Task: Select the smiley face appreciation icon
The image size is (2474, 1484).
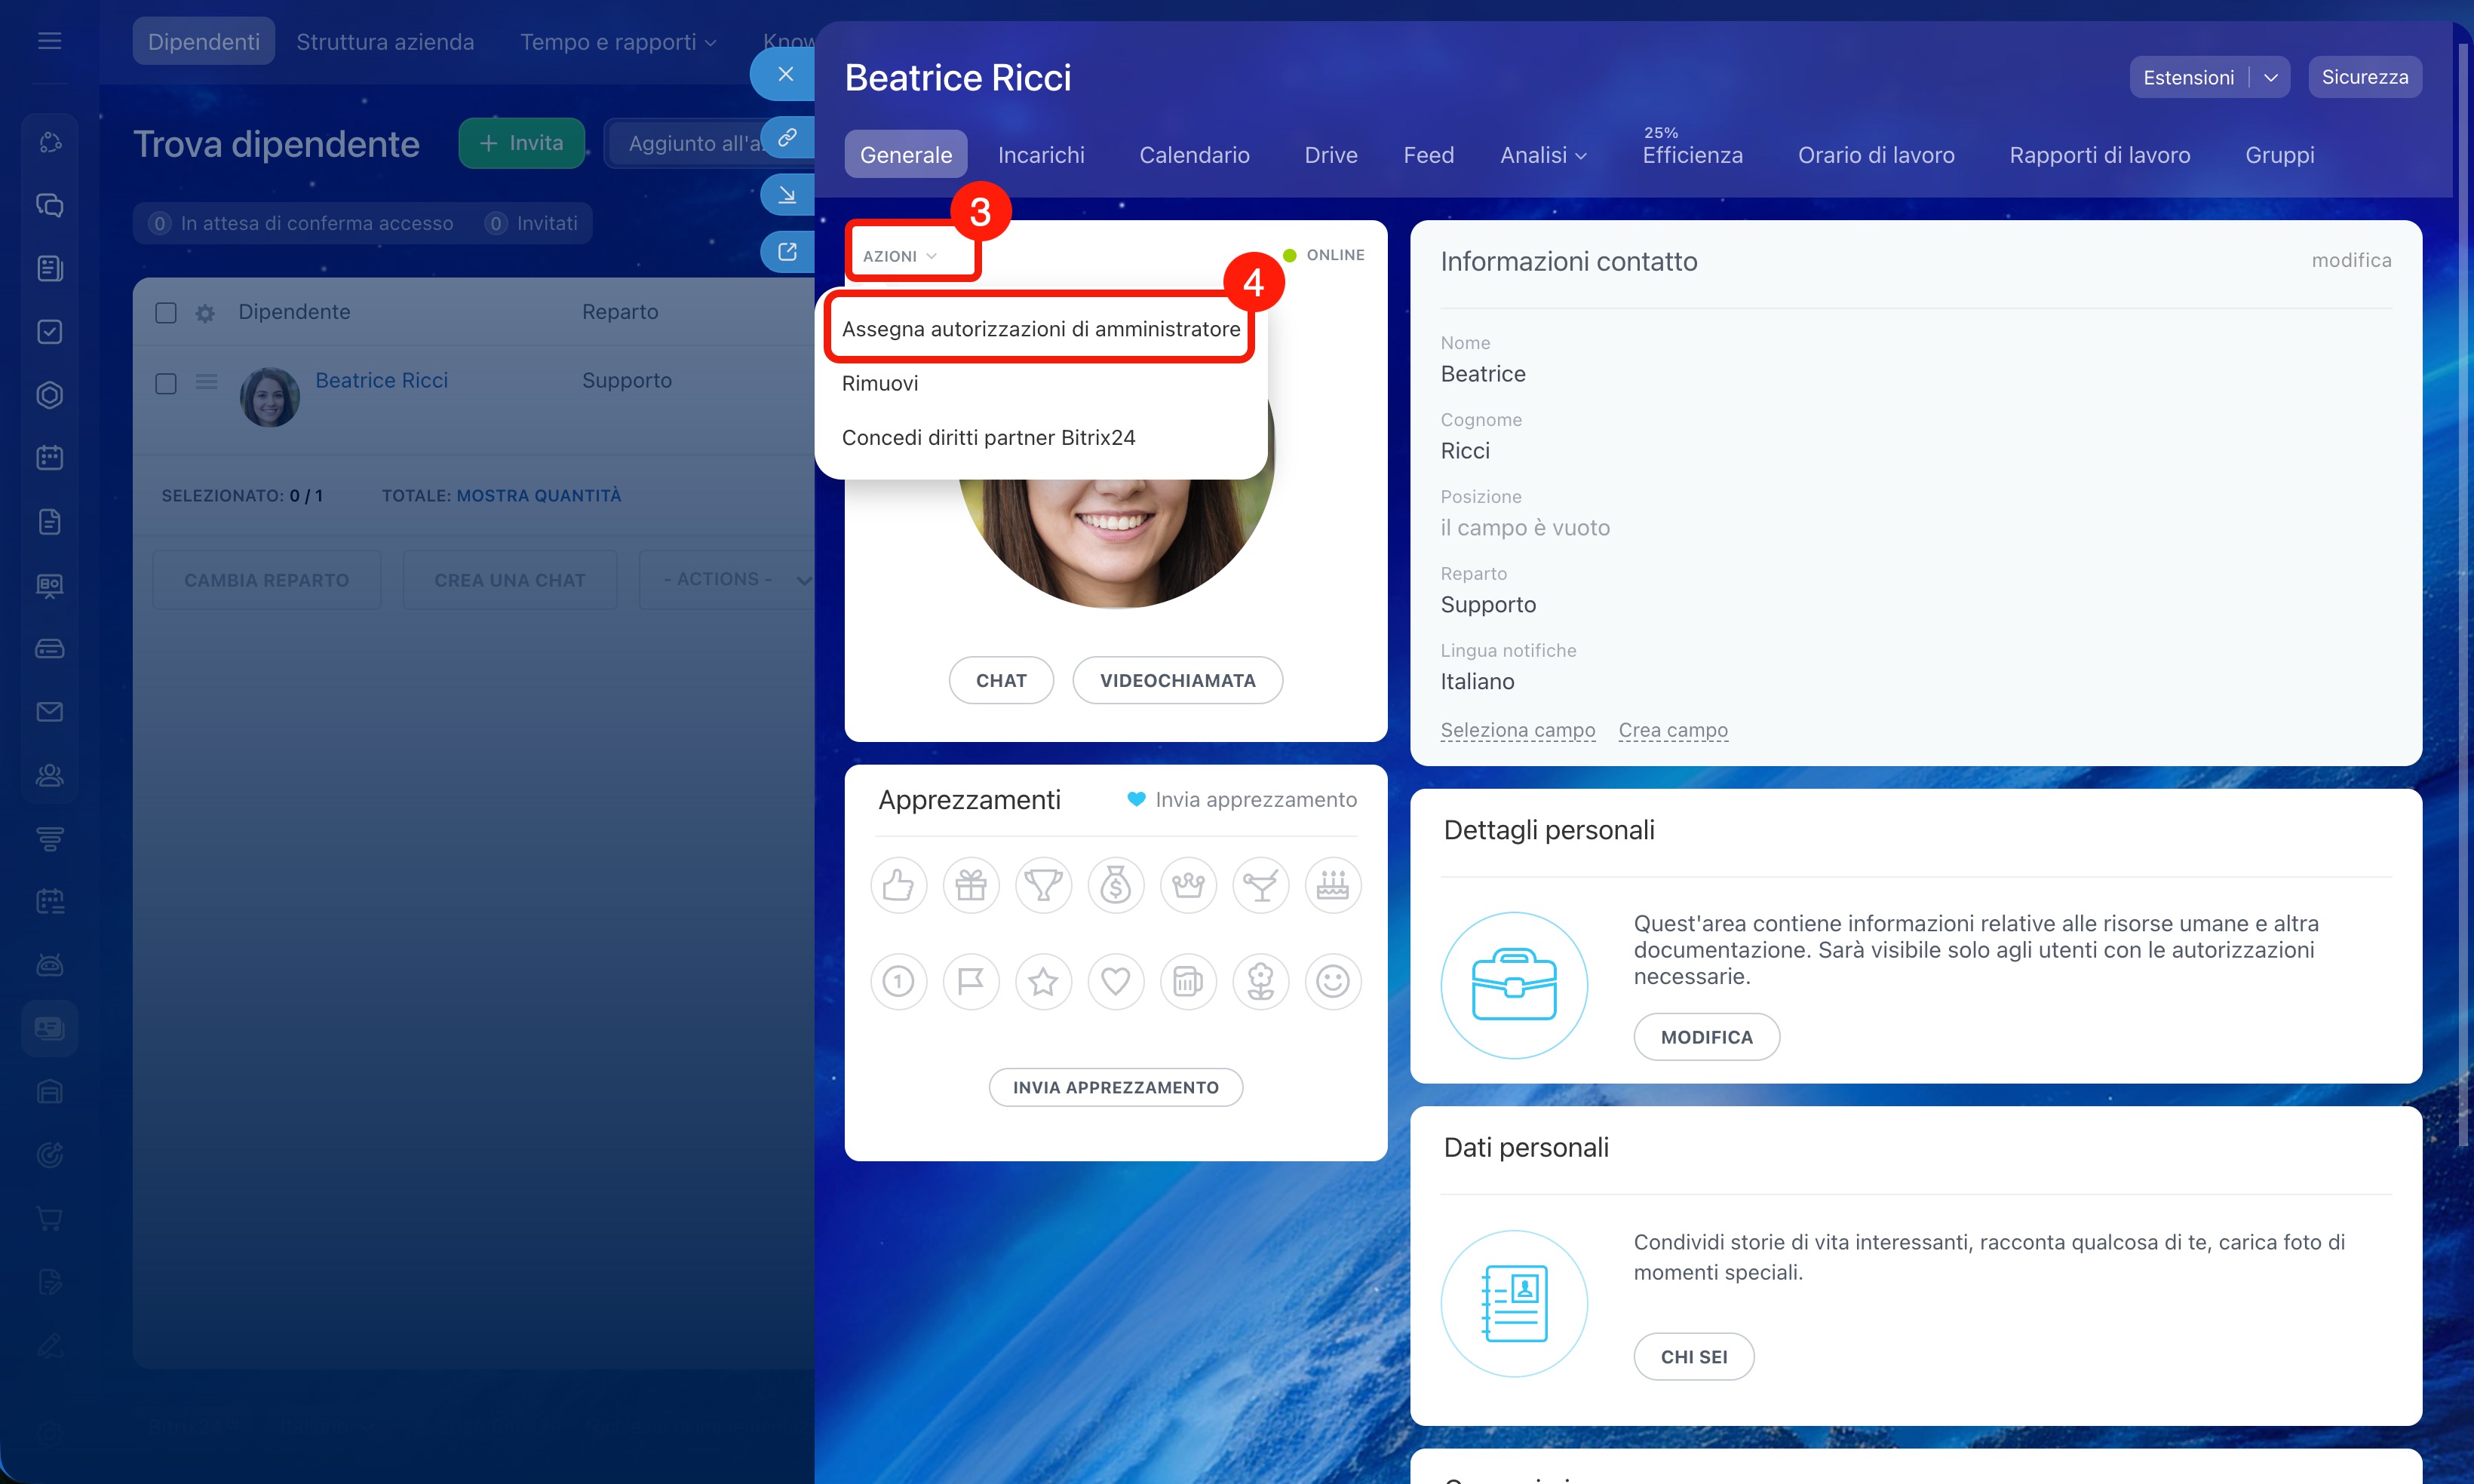Action: (1332, 981)
